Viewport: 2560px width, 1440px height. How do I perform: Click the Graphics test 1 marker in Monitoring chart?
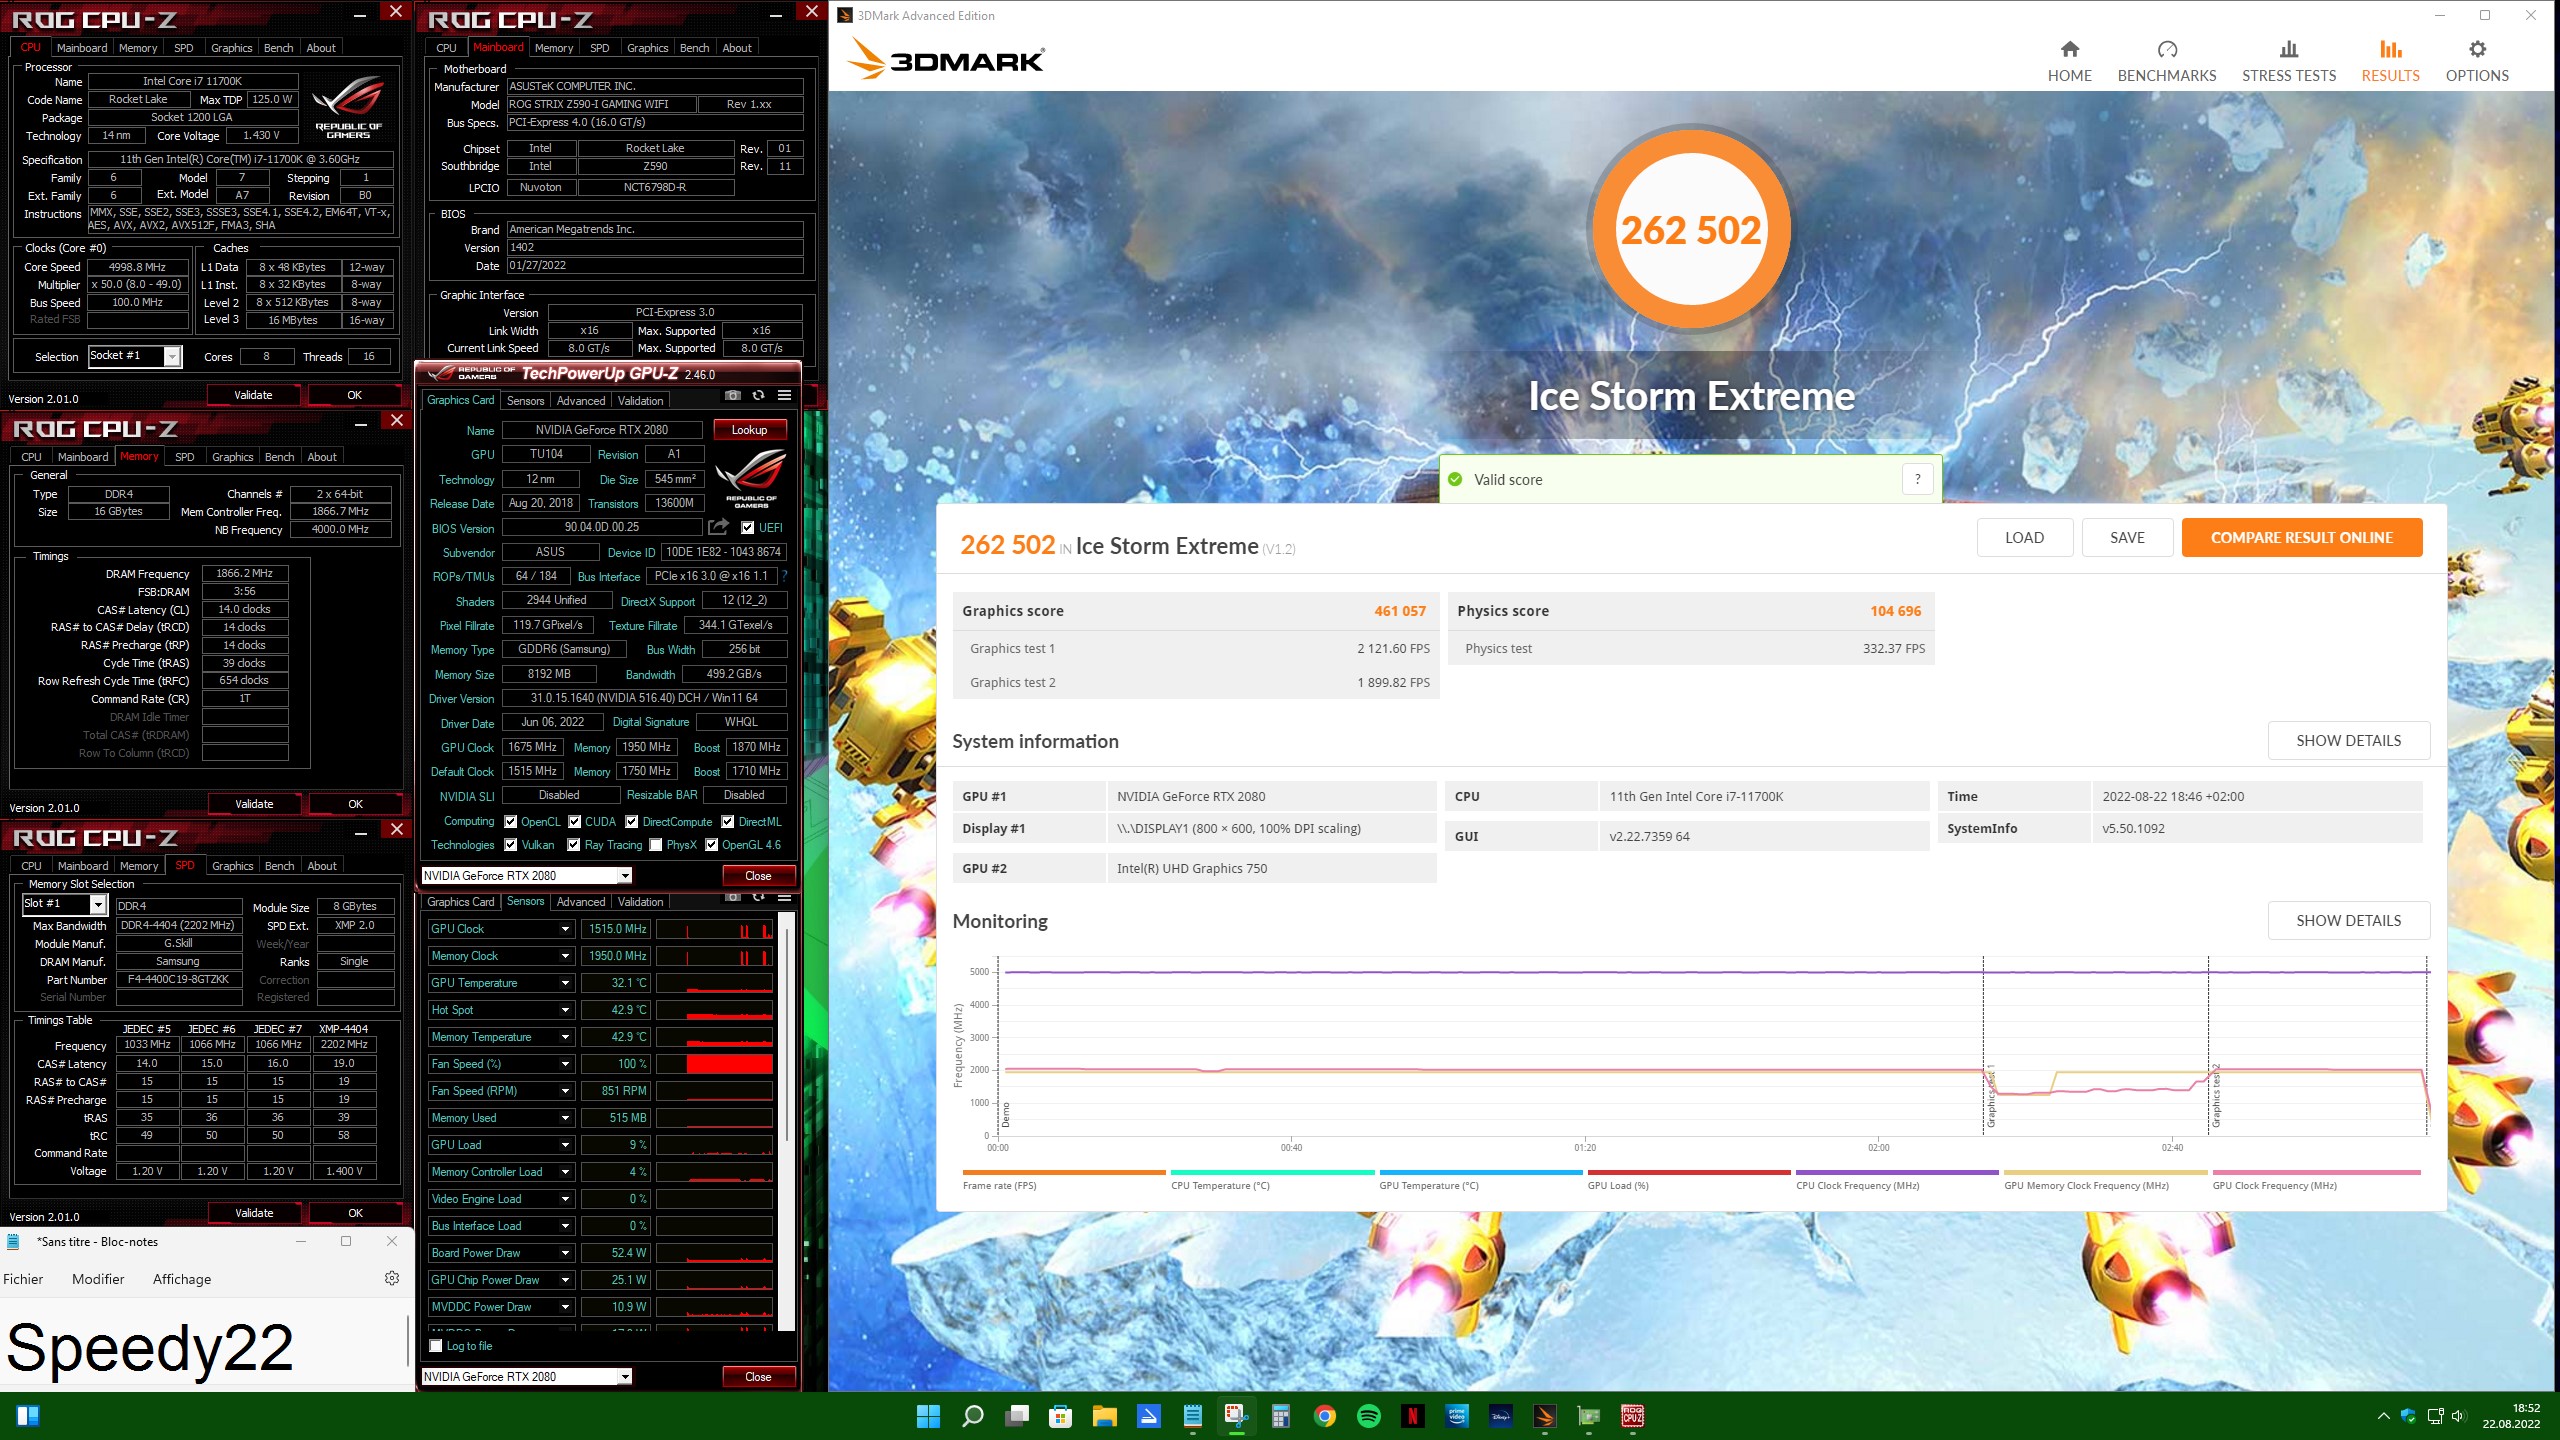1991,1097
